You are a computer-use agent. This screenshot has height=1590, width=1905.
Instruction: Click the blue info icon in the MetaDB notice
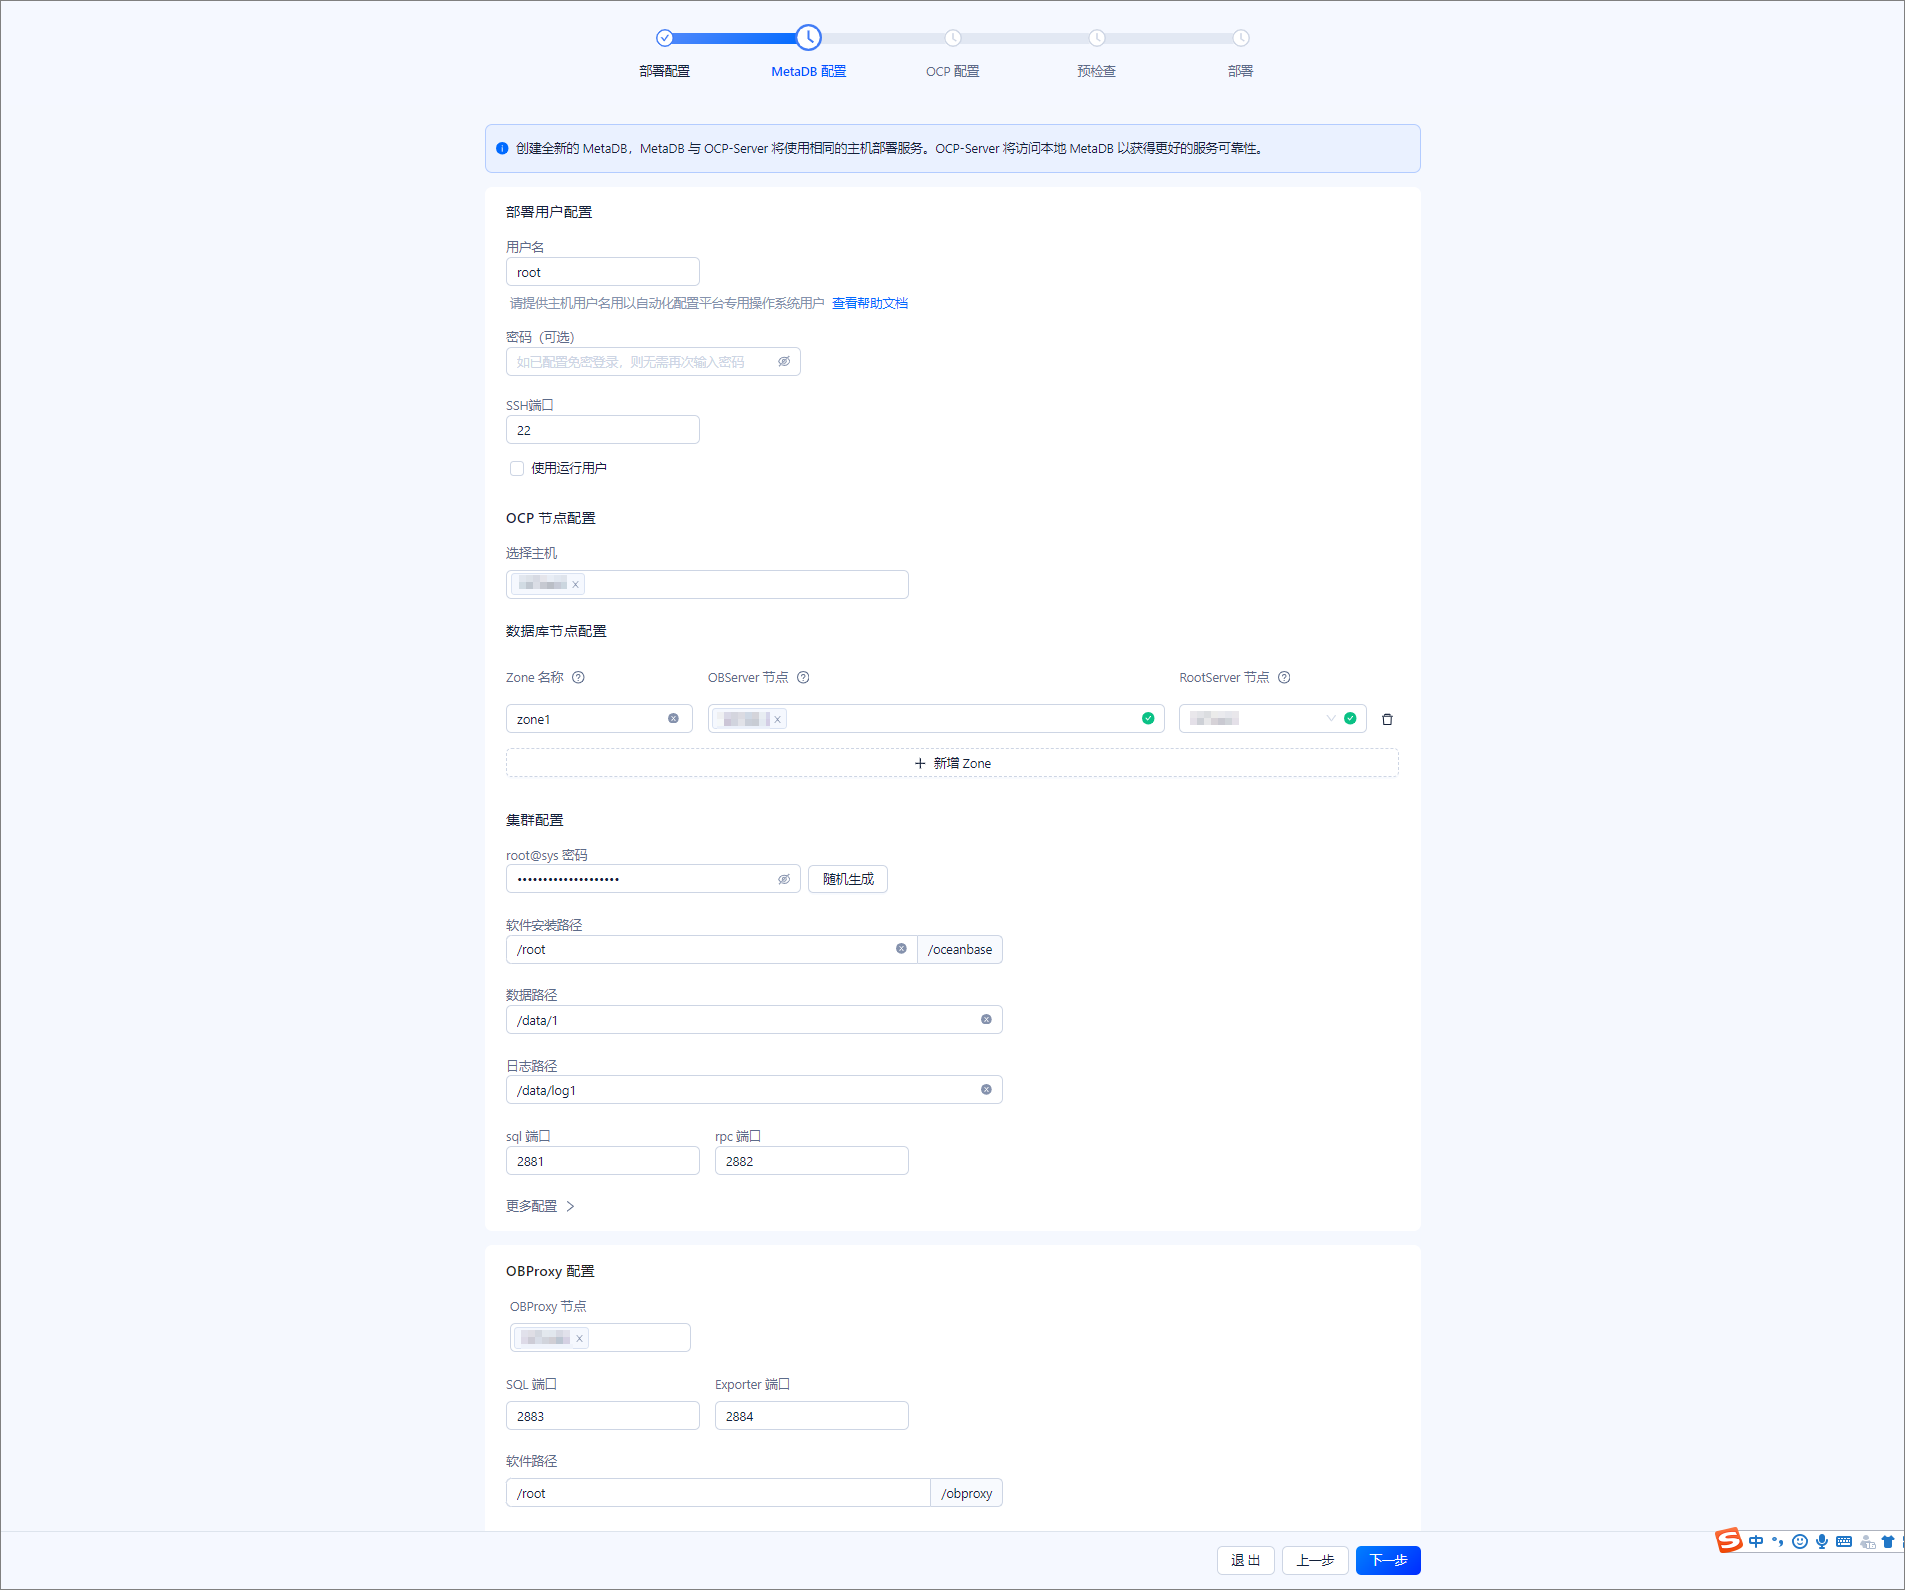click(502, 148)
